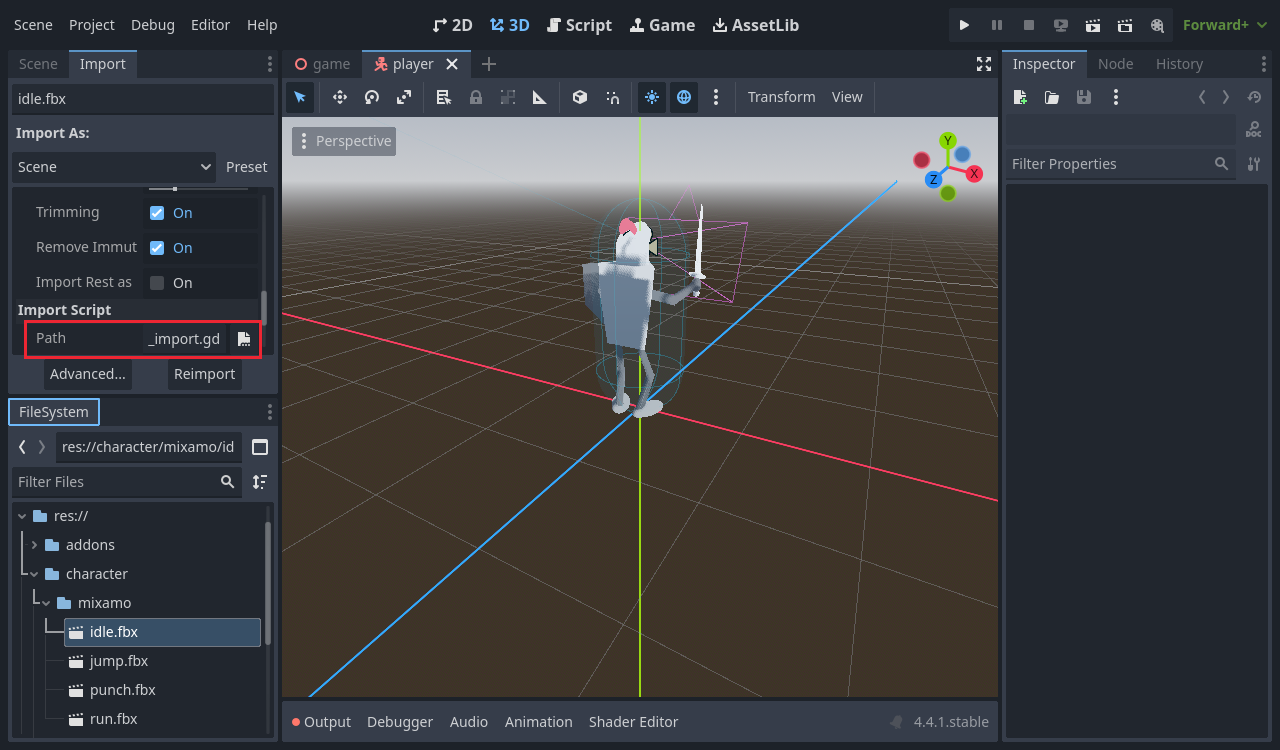Screen dimensions: 1280x750
Task: Open Inspector history object list icon
Action: tap(1254, 97)
